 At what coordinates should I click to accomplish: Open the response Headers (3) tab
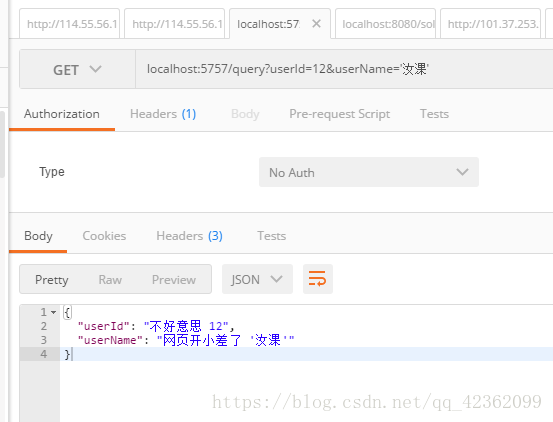(x=189, y=236)
